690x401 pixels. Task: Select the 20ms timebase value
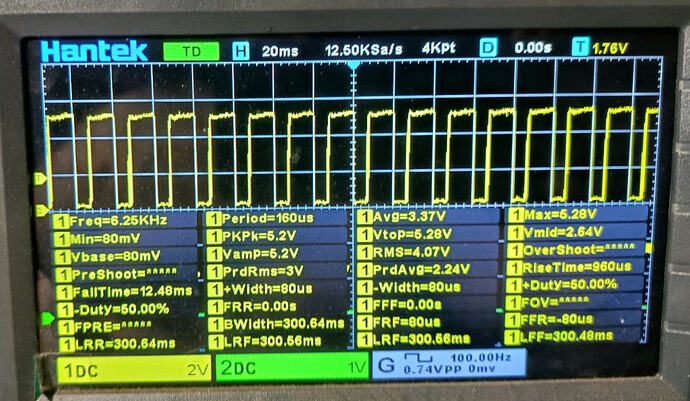tap(280, 52)
